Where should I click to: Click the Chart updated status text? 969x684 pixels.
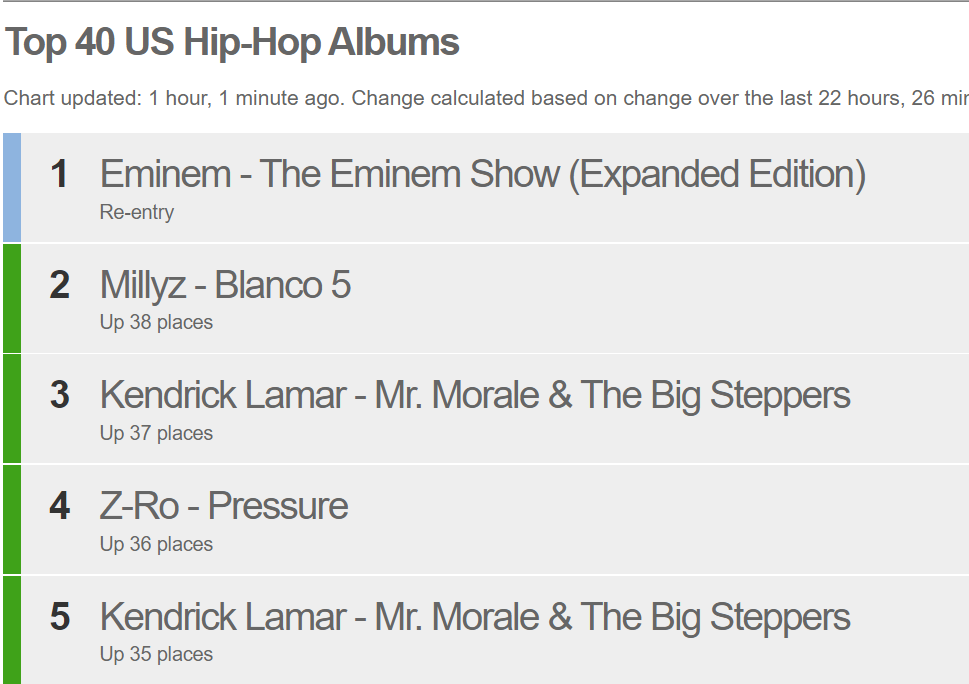point(486,98)
